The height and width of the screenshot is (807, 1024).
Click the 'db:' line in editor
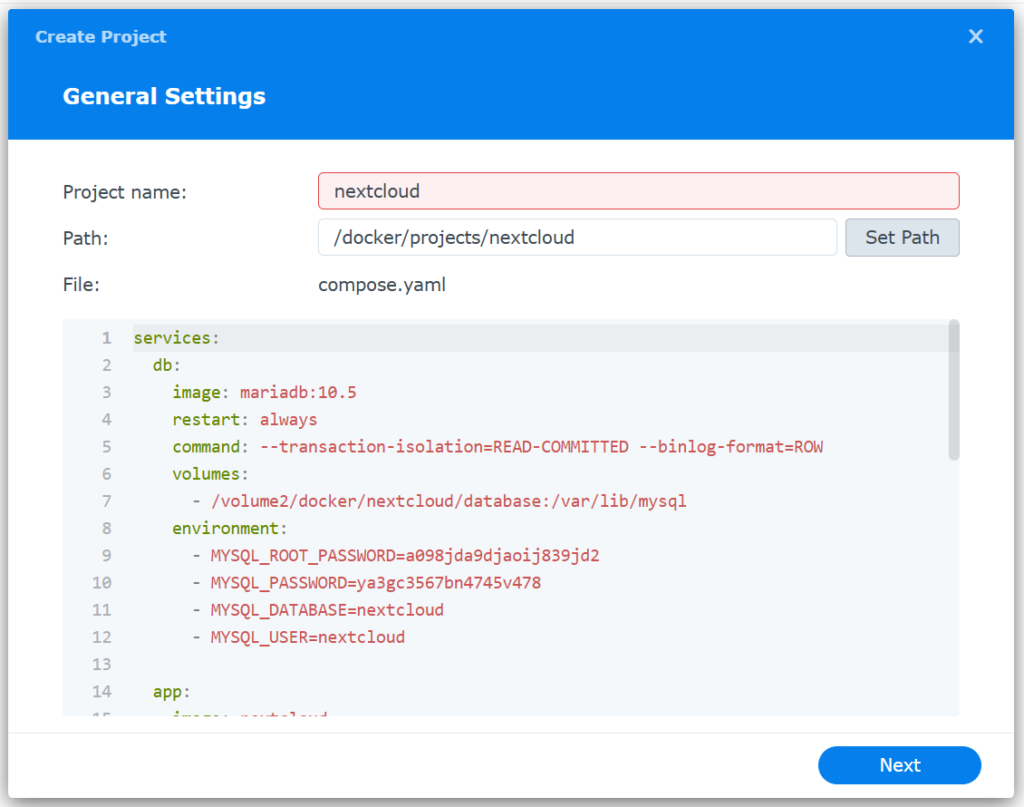click(167, 365)
